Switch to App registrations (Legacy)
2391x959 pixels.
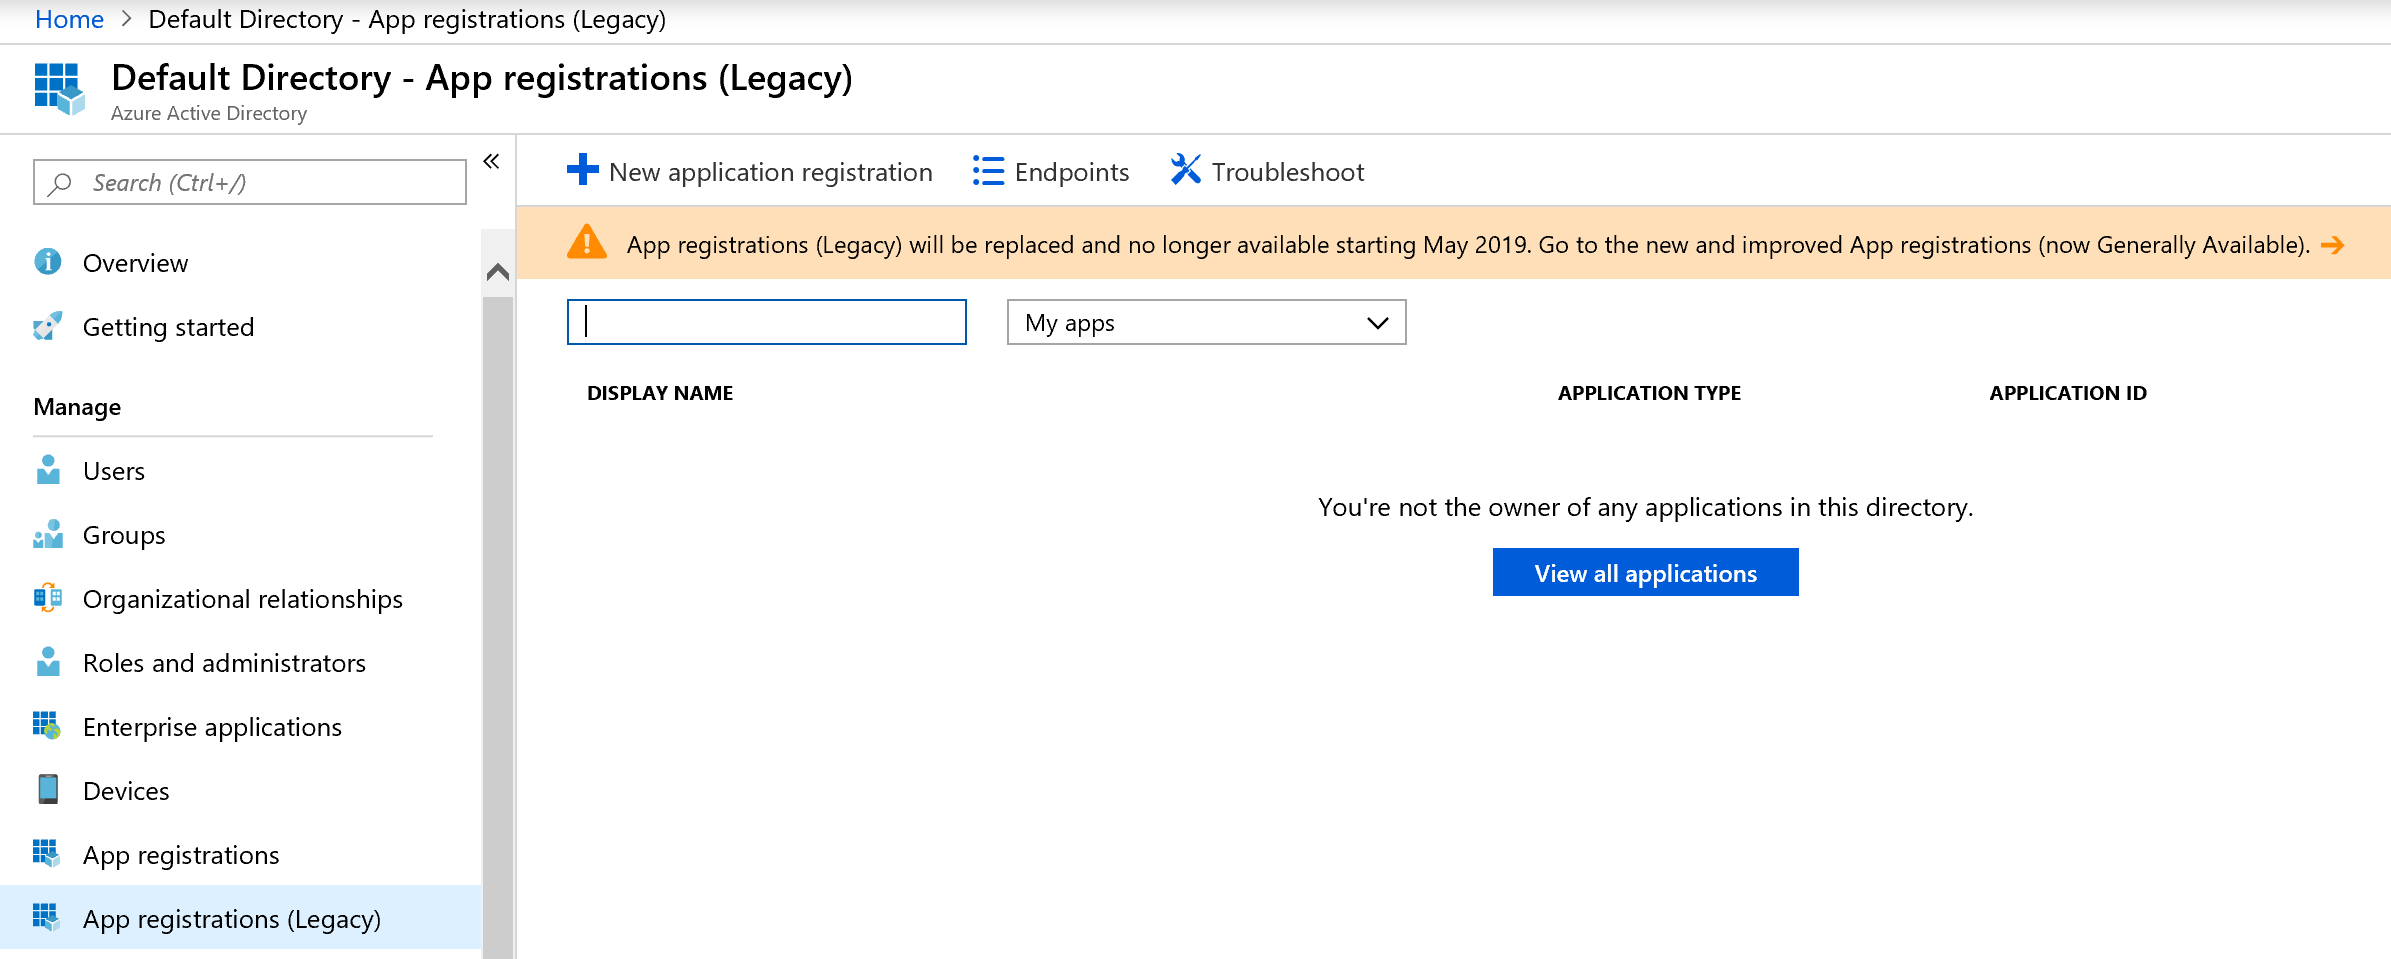231,918
